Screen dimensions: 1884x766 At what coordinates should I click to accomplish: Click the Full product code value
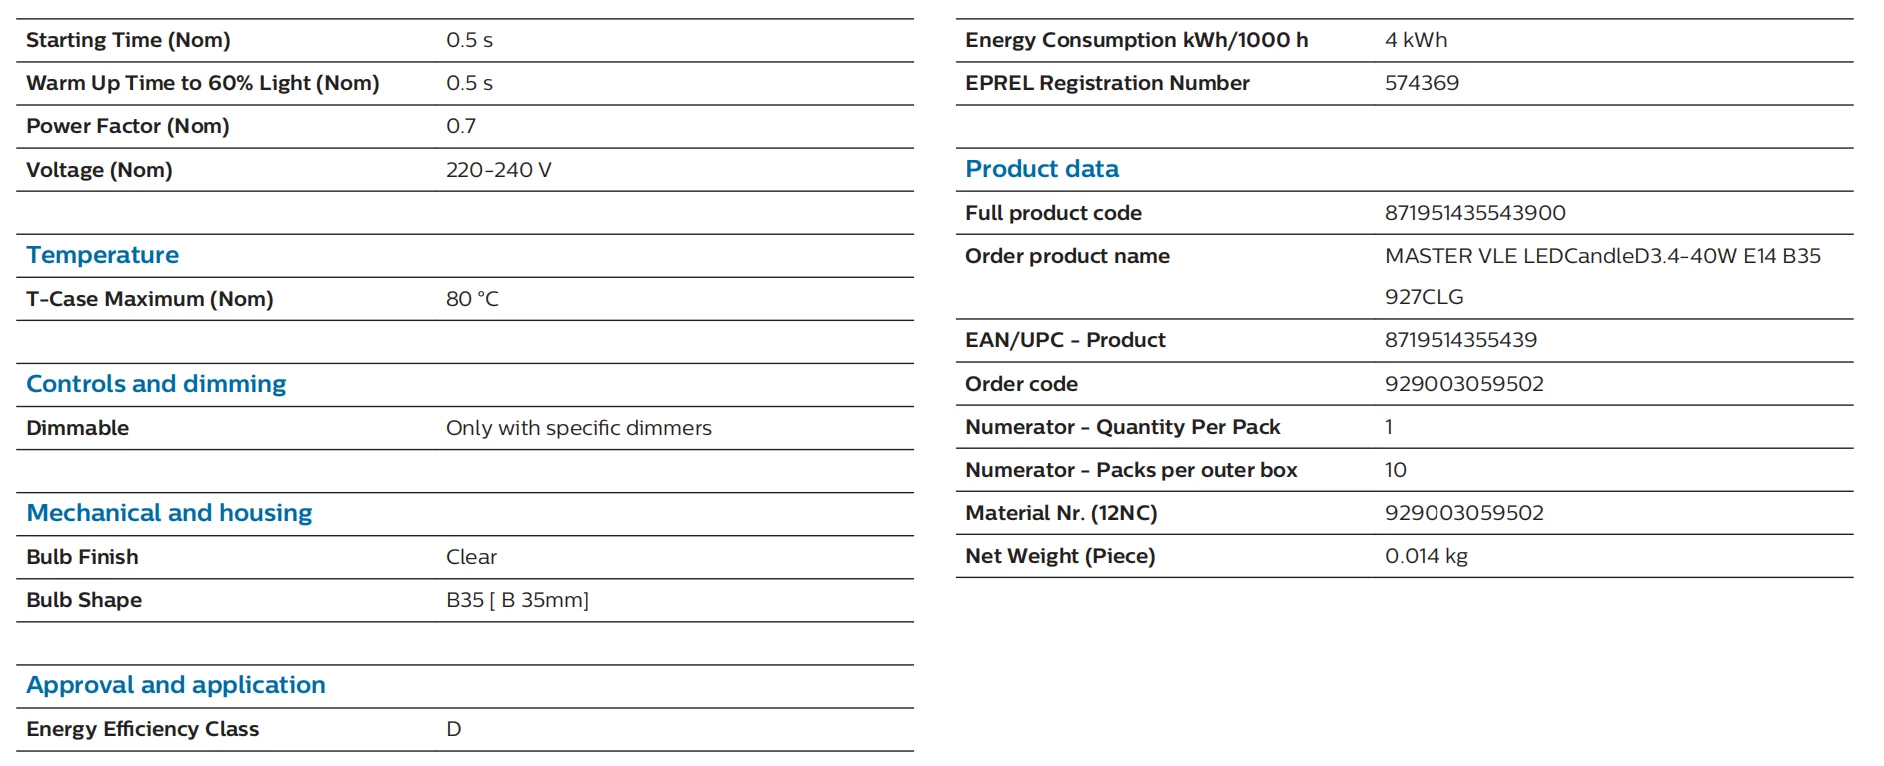click(1475, 213)
